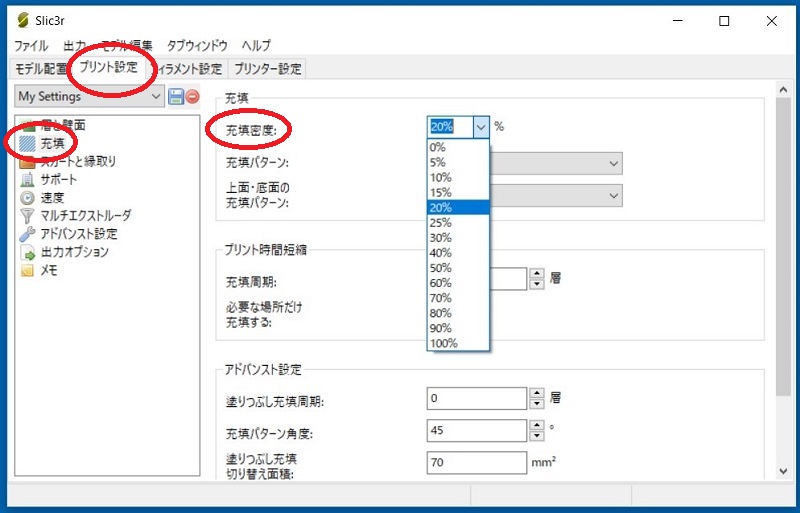Increase 充填パターン角度 with up arrow
The height and width of the screenshot is (513, 800).
[x=536, y=425]
